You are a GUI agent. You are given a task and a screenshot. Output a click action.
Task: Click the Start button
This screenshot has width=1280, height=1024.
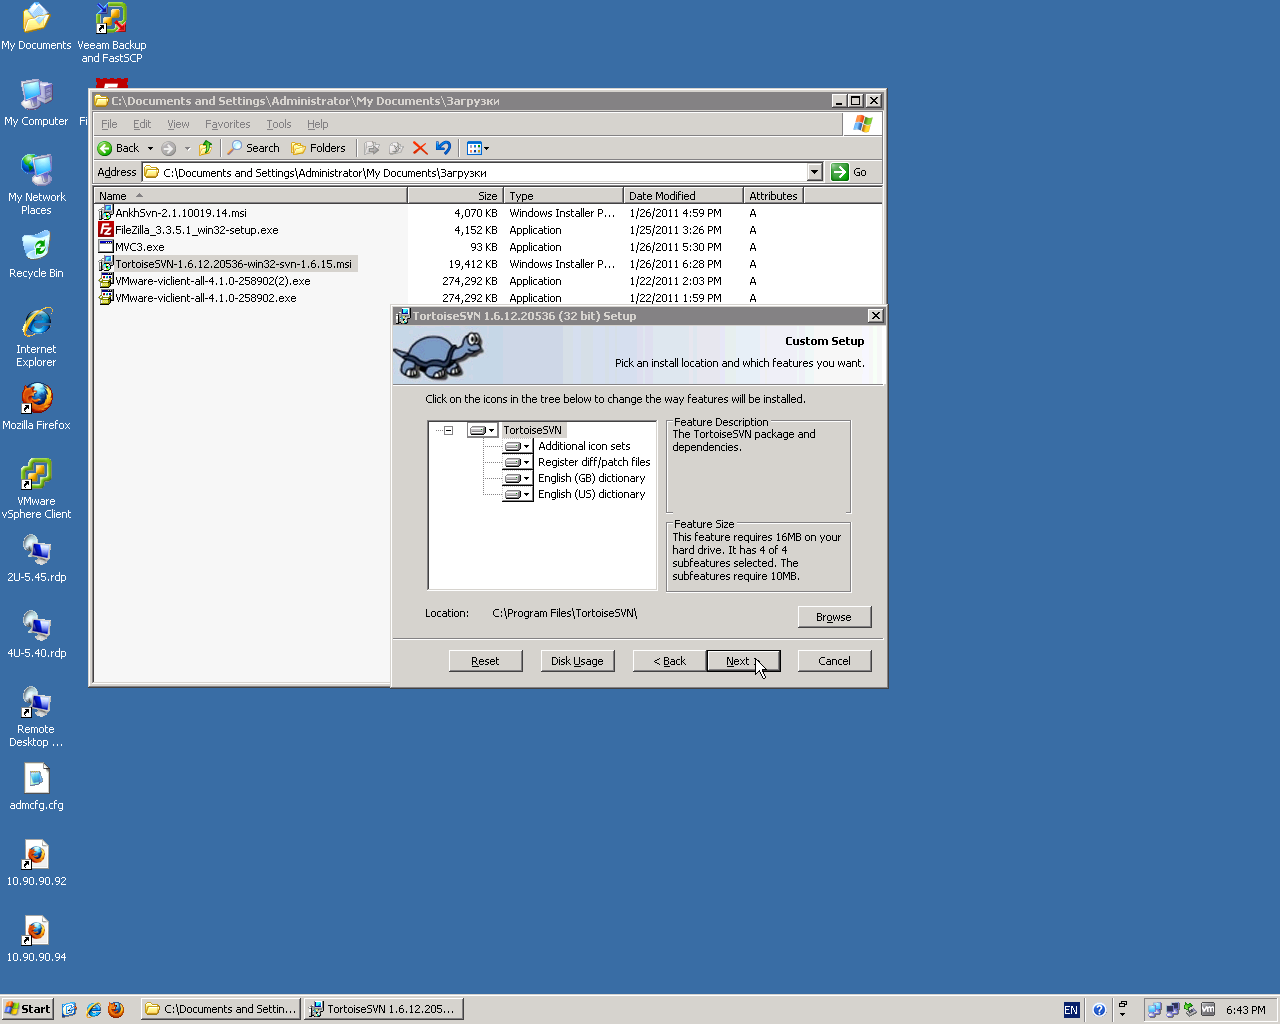[27, 1009]
